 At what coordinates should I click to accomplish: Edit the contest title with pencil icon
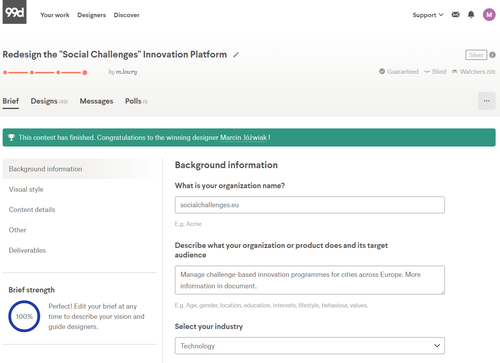tap(236, 55)
